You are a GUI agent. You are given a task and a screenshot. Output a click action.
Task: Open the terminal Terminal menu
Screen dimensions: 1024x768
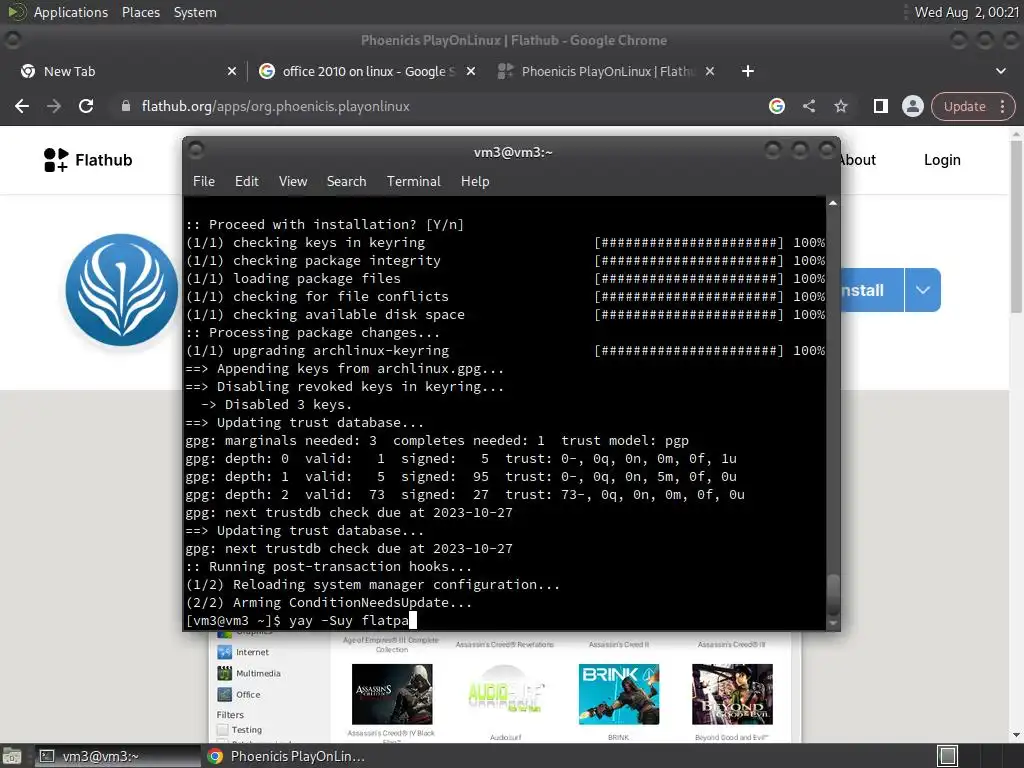[x=413, y=182]
